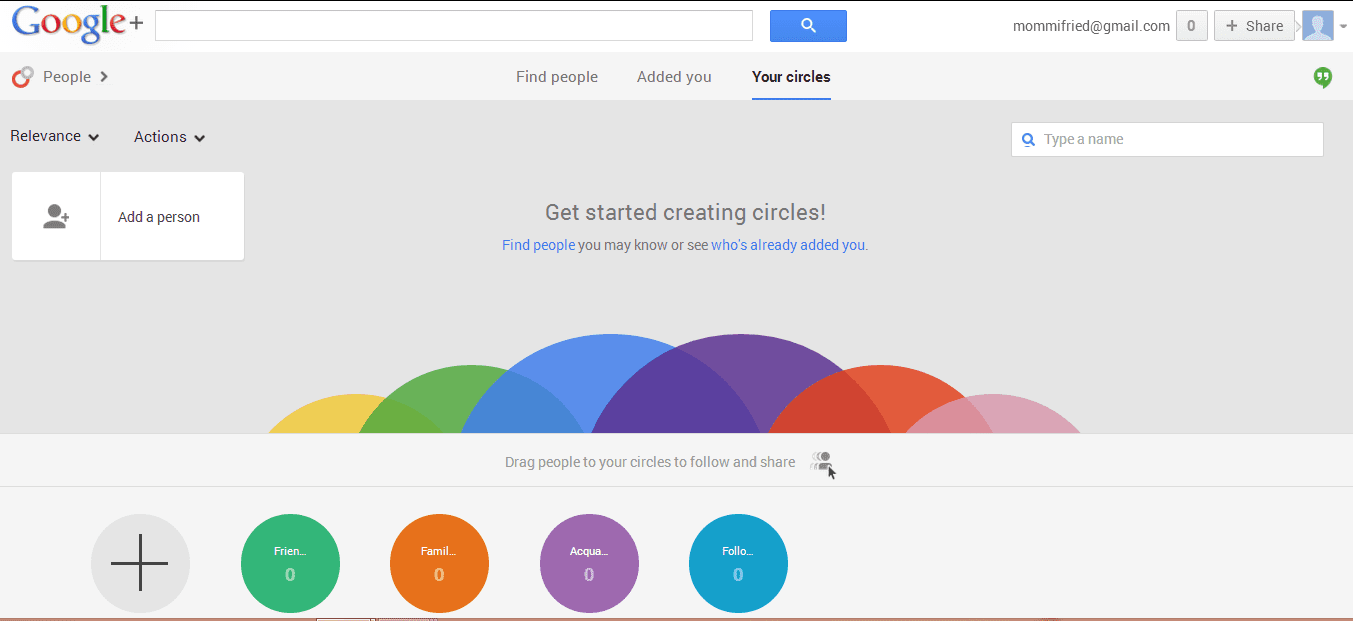Click the mommifried@gmail.com account text

coord(1091,27)
